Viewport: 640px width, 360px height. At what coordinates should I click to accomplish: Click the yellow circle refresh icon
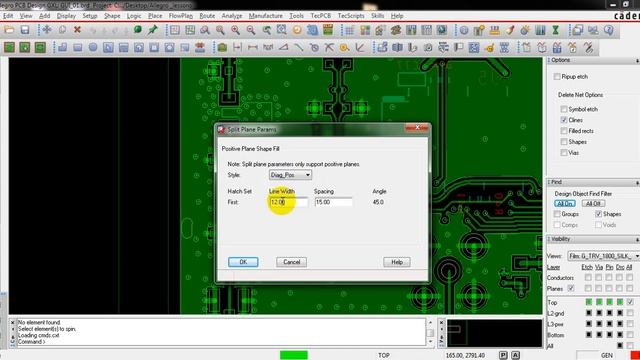(297, 30)
